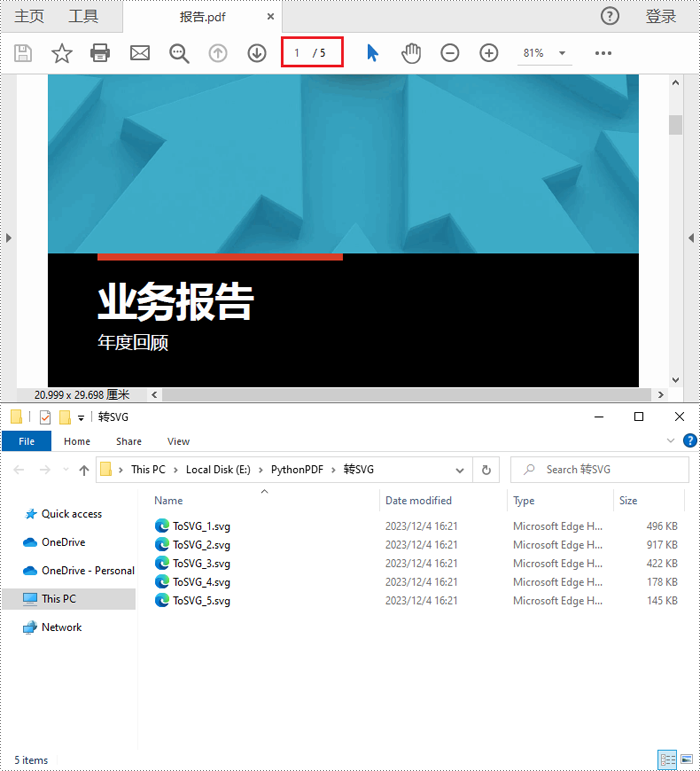This screenshot has width=700, height=771.
Task: Go to previous page up arrow
Action: [218, 53]
